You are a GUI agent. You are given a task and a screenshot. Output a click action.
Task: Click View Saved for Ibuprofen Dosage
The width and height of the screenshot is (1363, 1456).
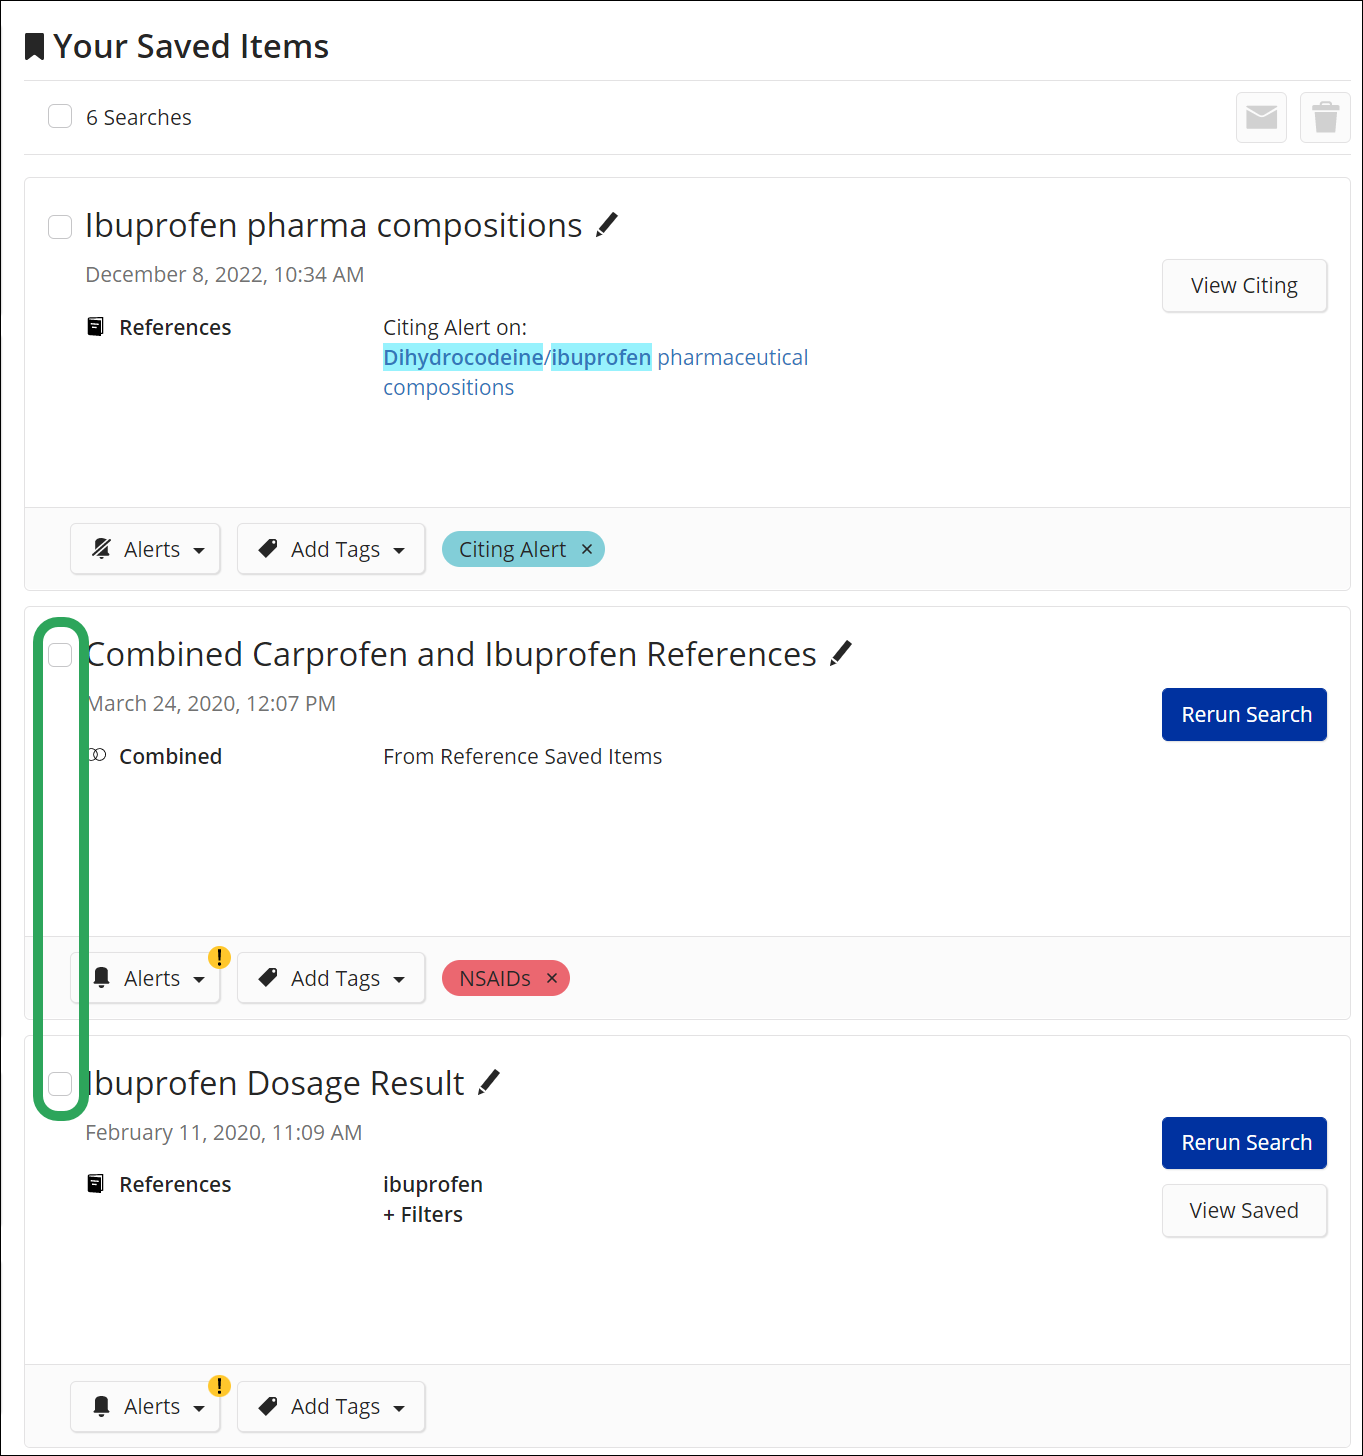pos(1244,1211)
